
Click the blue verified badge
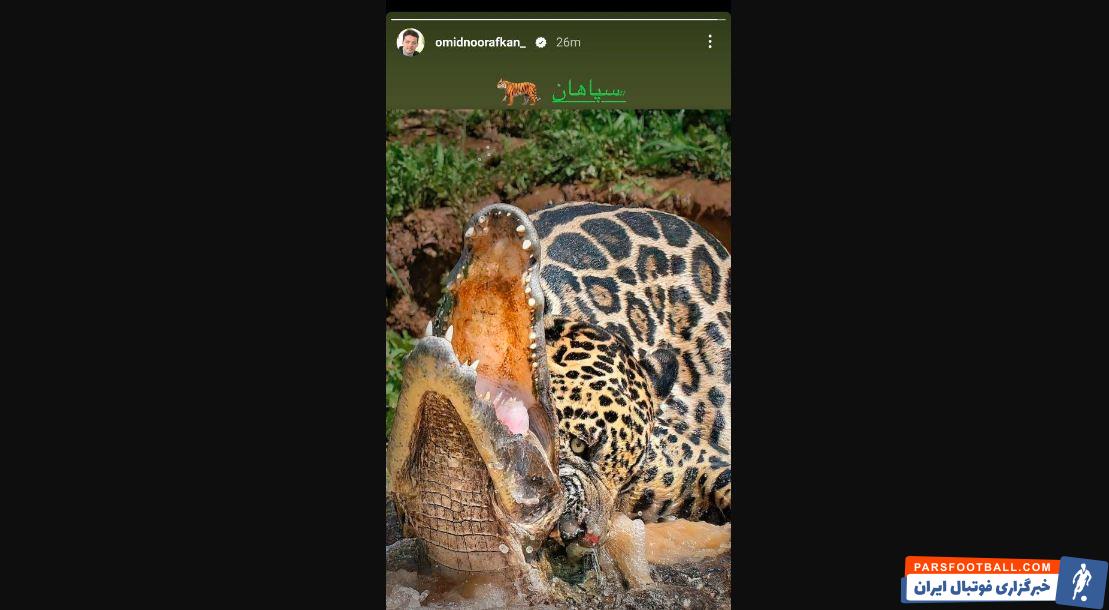[x=541, y=42]
